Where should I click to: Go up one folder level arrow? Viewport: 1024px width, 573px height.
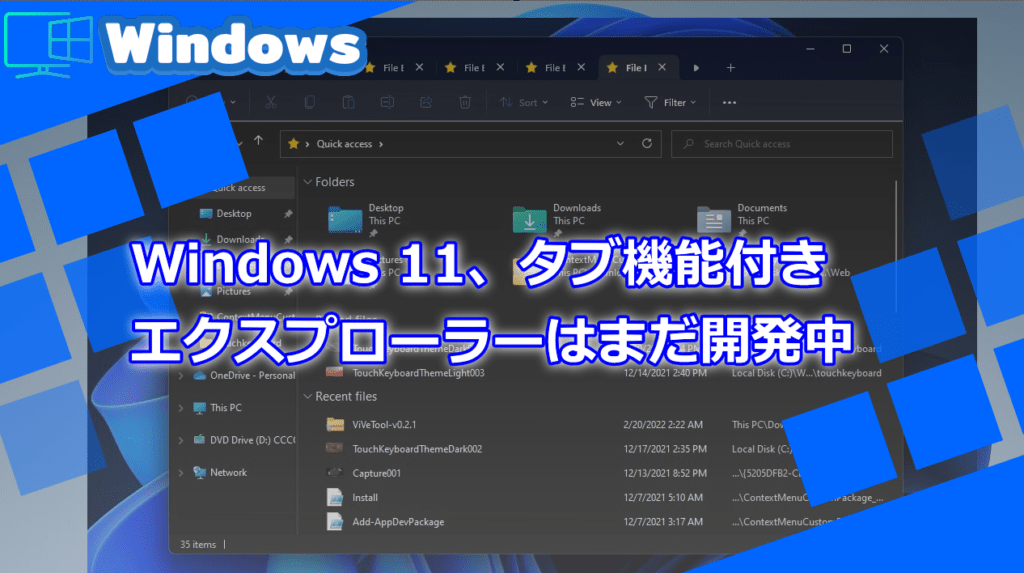259,140
